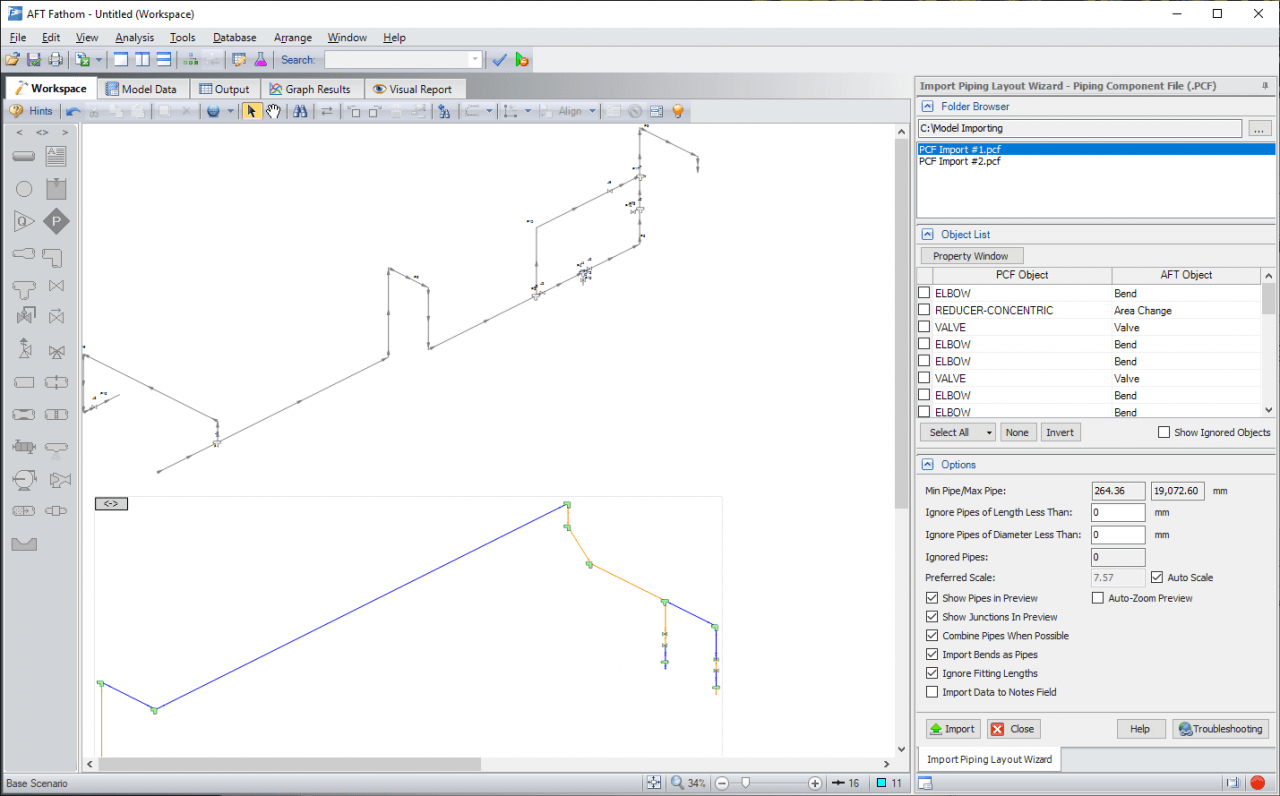
Task: Open the Analysis menu
Action: [134, 37]
